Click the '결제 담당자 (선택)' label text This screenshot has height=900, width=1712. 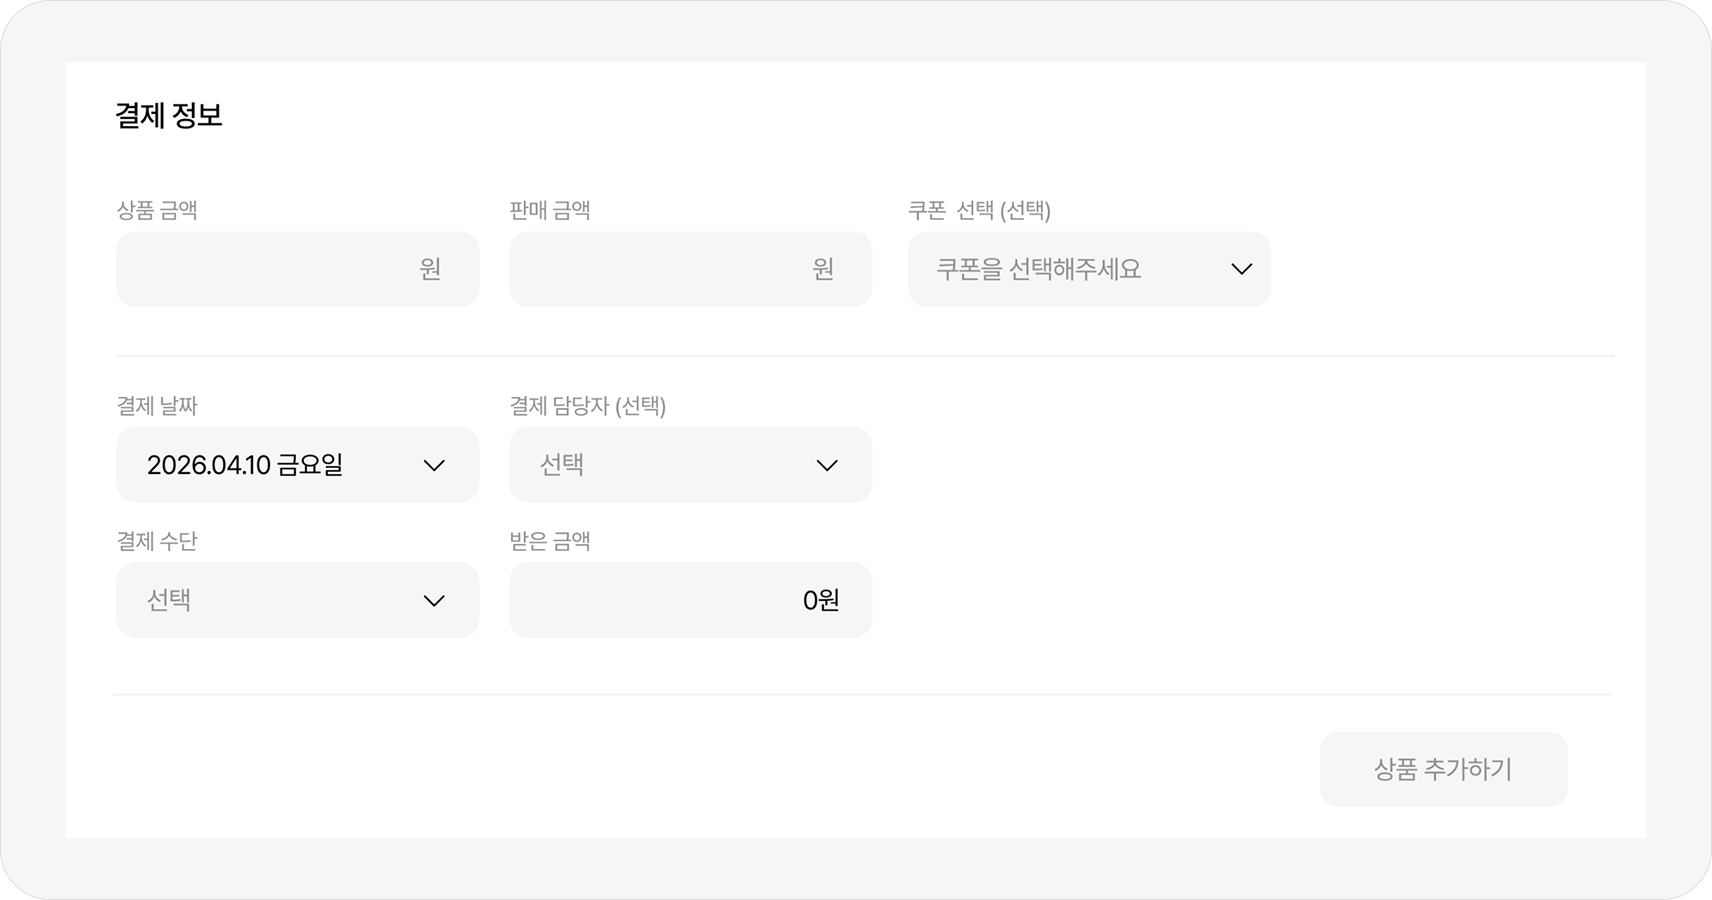(588, 406)
